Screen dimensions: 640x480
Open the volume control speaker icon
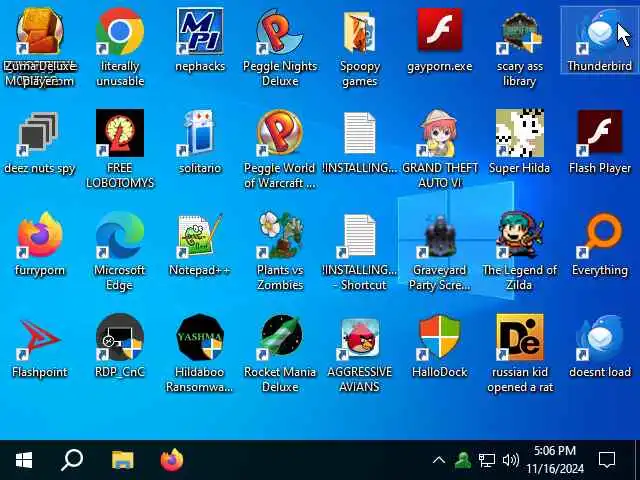510,460
